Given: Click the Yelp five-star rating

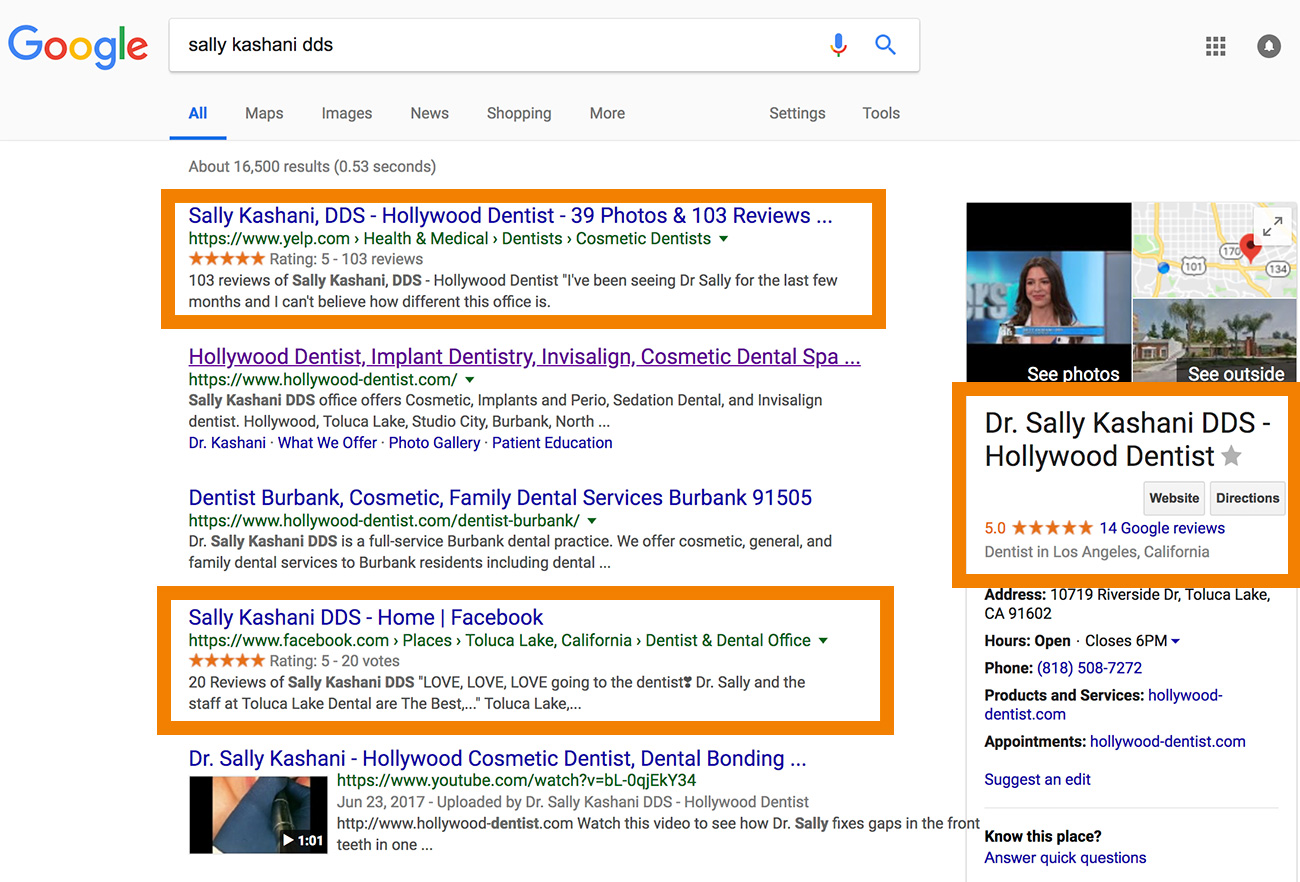Looking at the screenshot, I should point(227,259).
